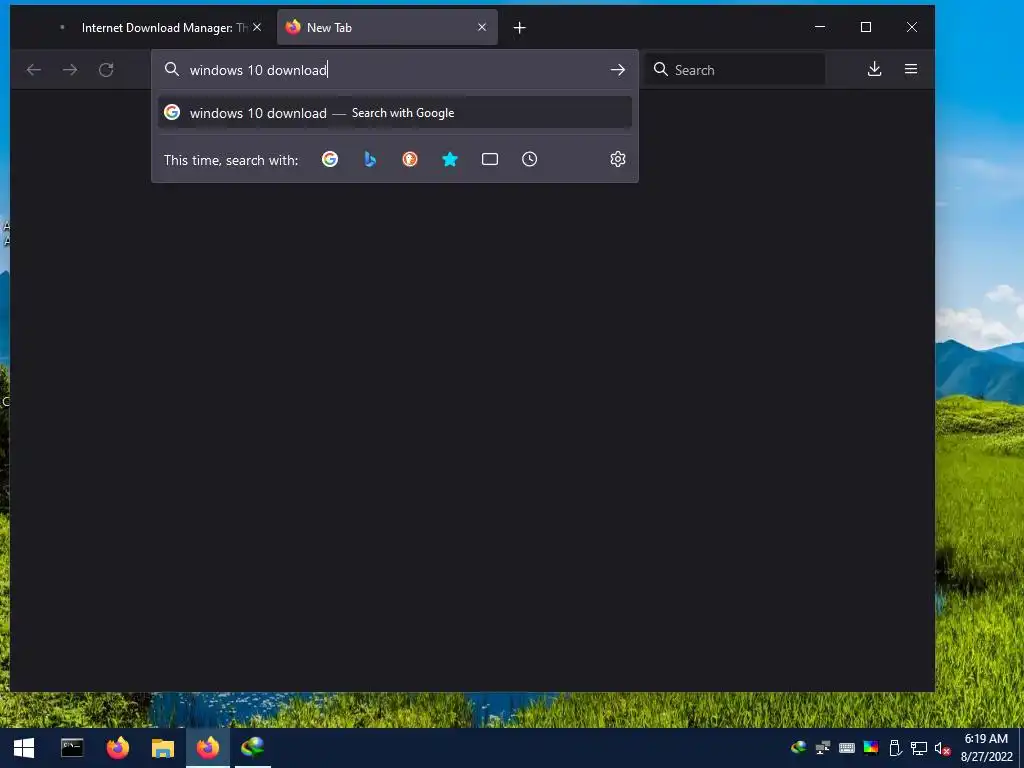Open search settings gear icon
1024x768 pixels.
(618, 159)
